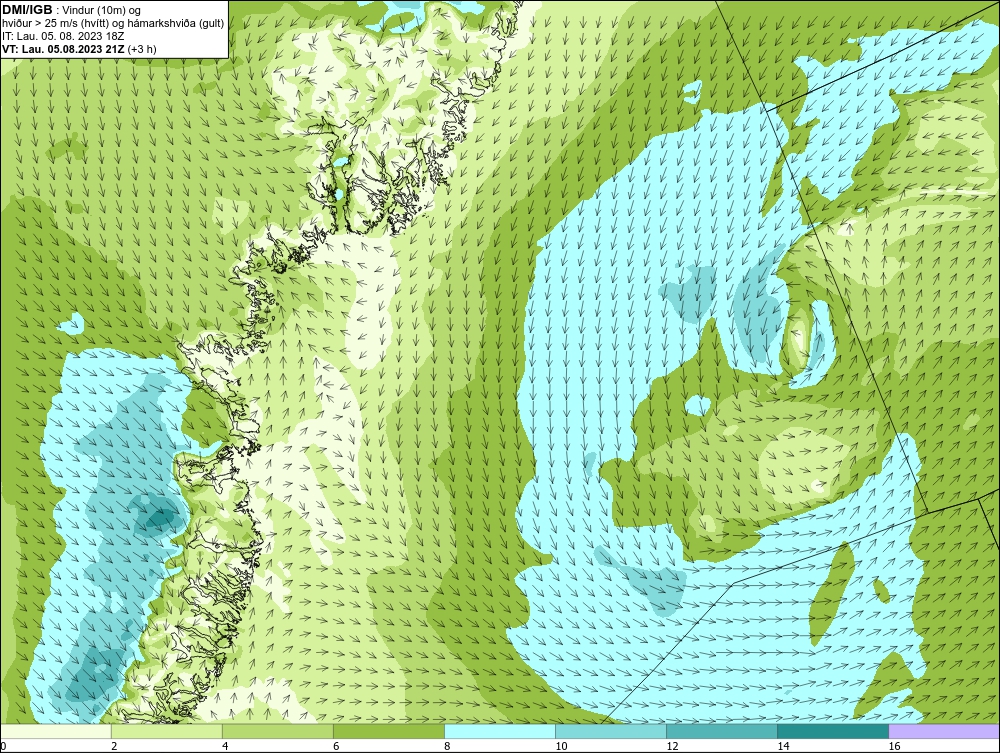This screenshot has height=753, width=1000.
Task: Click the scale label '2'
Action: 114,746
